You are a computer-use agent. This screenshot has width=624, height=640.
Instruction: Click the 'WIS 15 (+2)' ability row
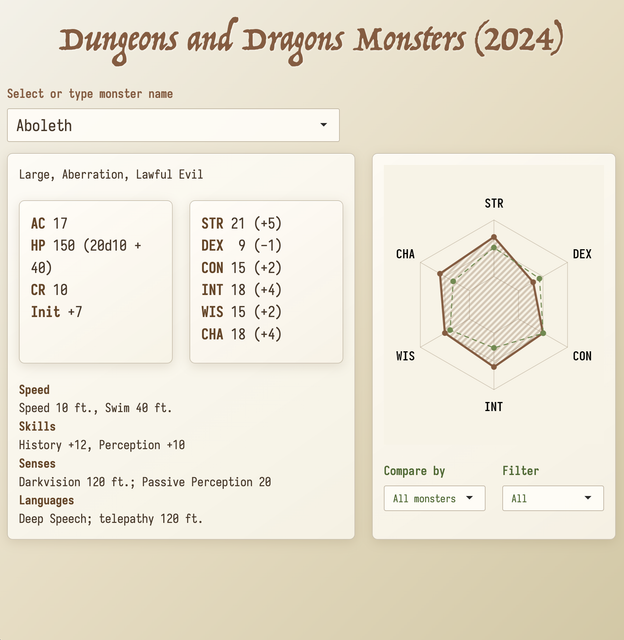241,312
